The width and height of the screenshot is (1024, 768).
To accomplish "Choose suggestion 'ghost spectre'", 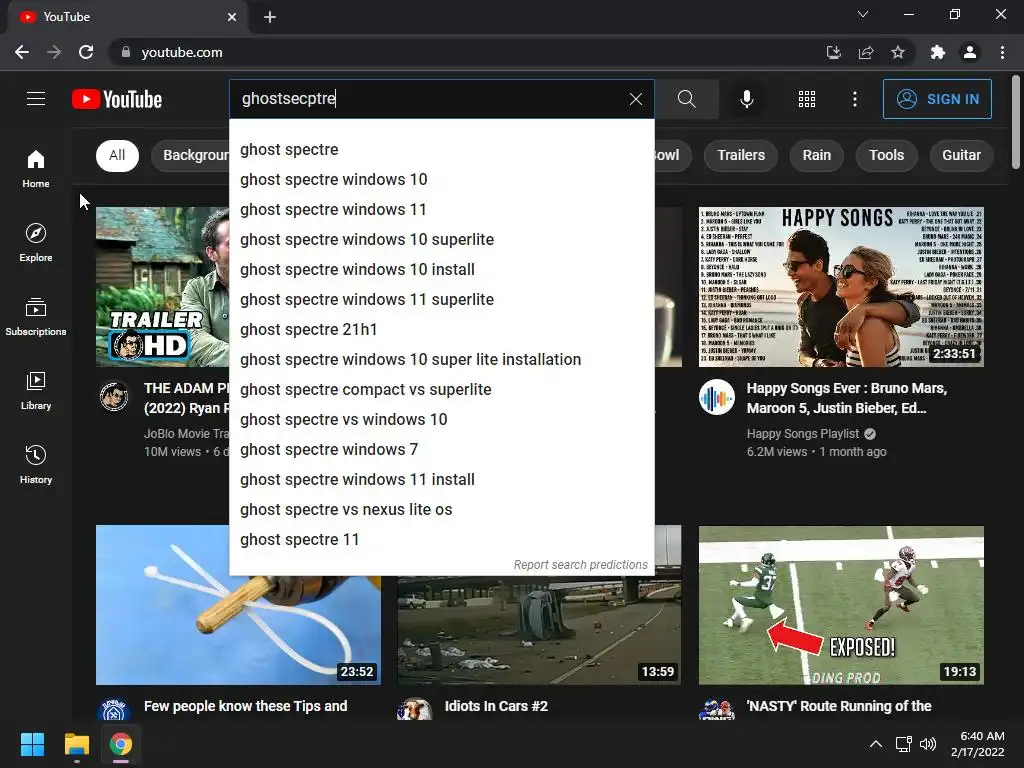I will [442, 150].
